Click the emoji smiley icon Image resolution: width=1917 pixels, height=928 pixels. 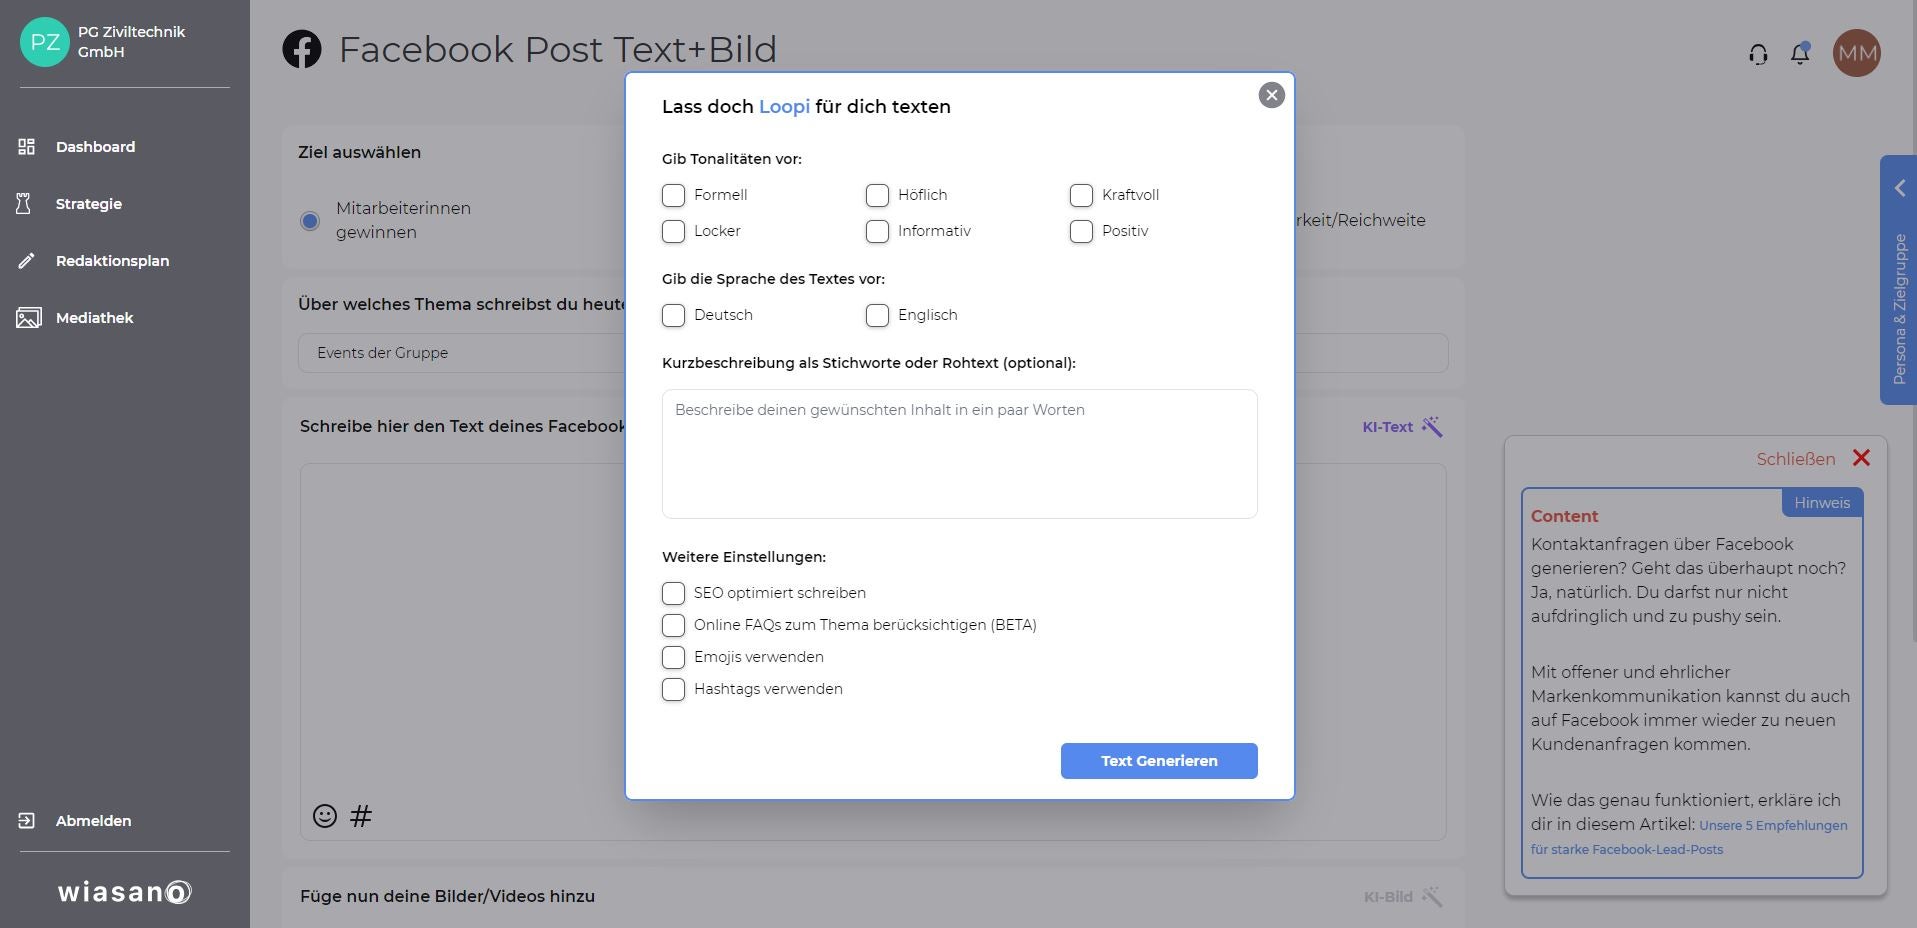(325, 816)
